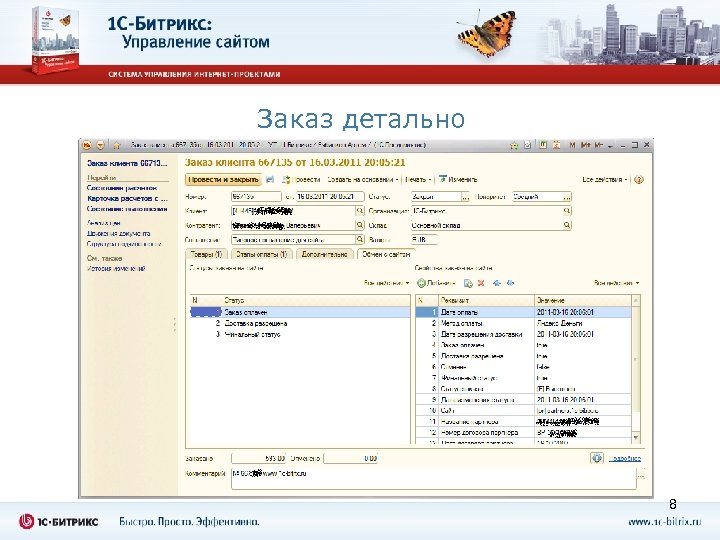Click the 1C main menu icon in title bar
This screenshot has width=720, height=540.
[87, 145]
